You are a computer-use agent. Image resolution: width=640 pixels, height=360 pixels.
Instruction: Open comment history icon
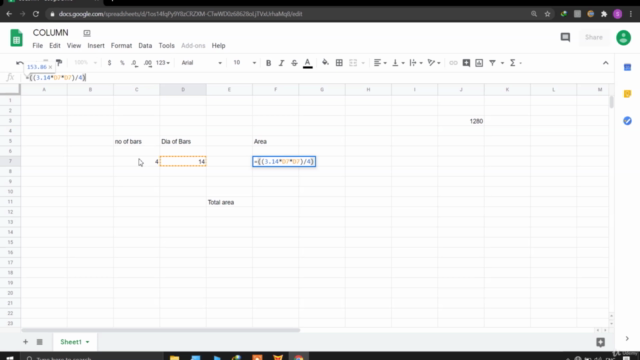pos(565,38)
